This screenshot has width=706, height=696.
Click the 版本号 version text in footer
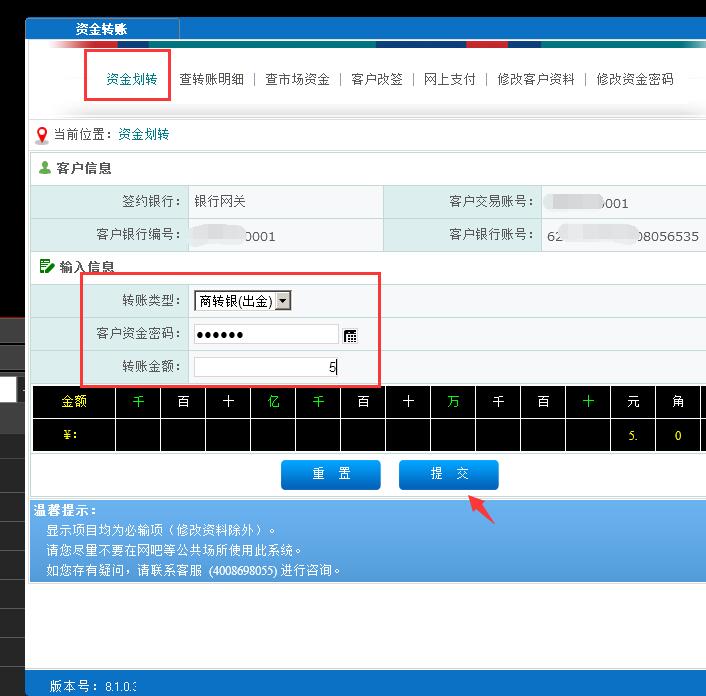(92, 686)
